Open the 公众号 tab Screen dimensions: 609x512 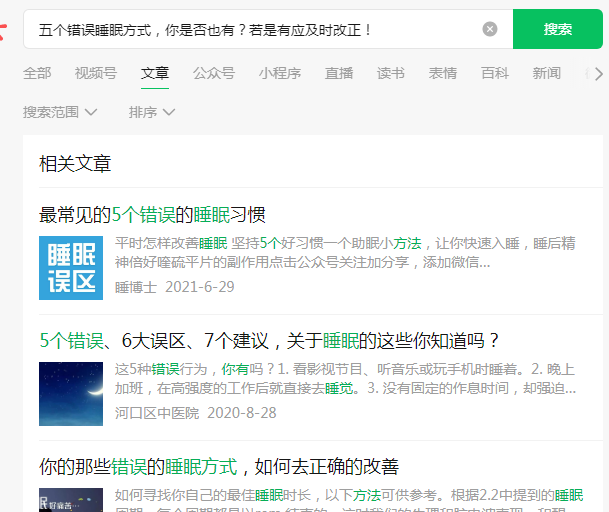214,73
